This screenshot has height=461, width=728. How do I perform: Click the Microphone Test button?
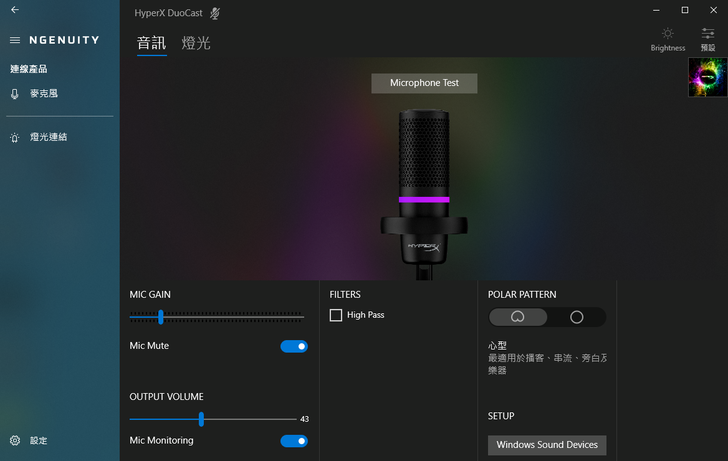(x=424, y=83)
